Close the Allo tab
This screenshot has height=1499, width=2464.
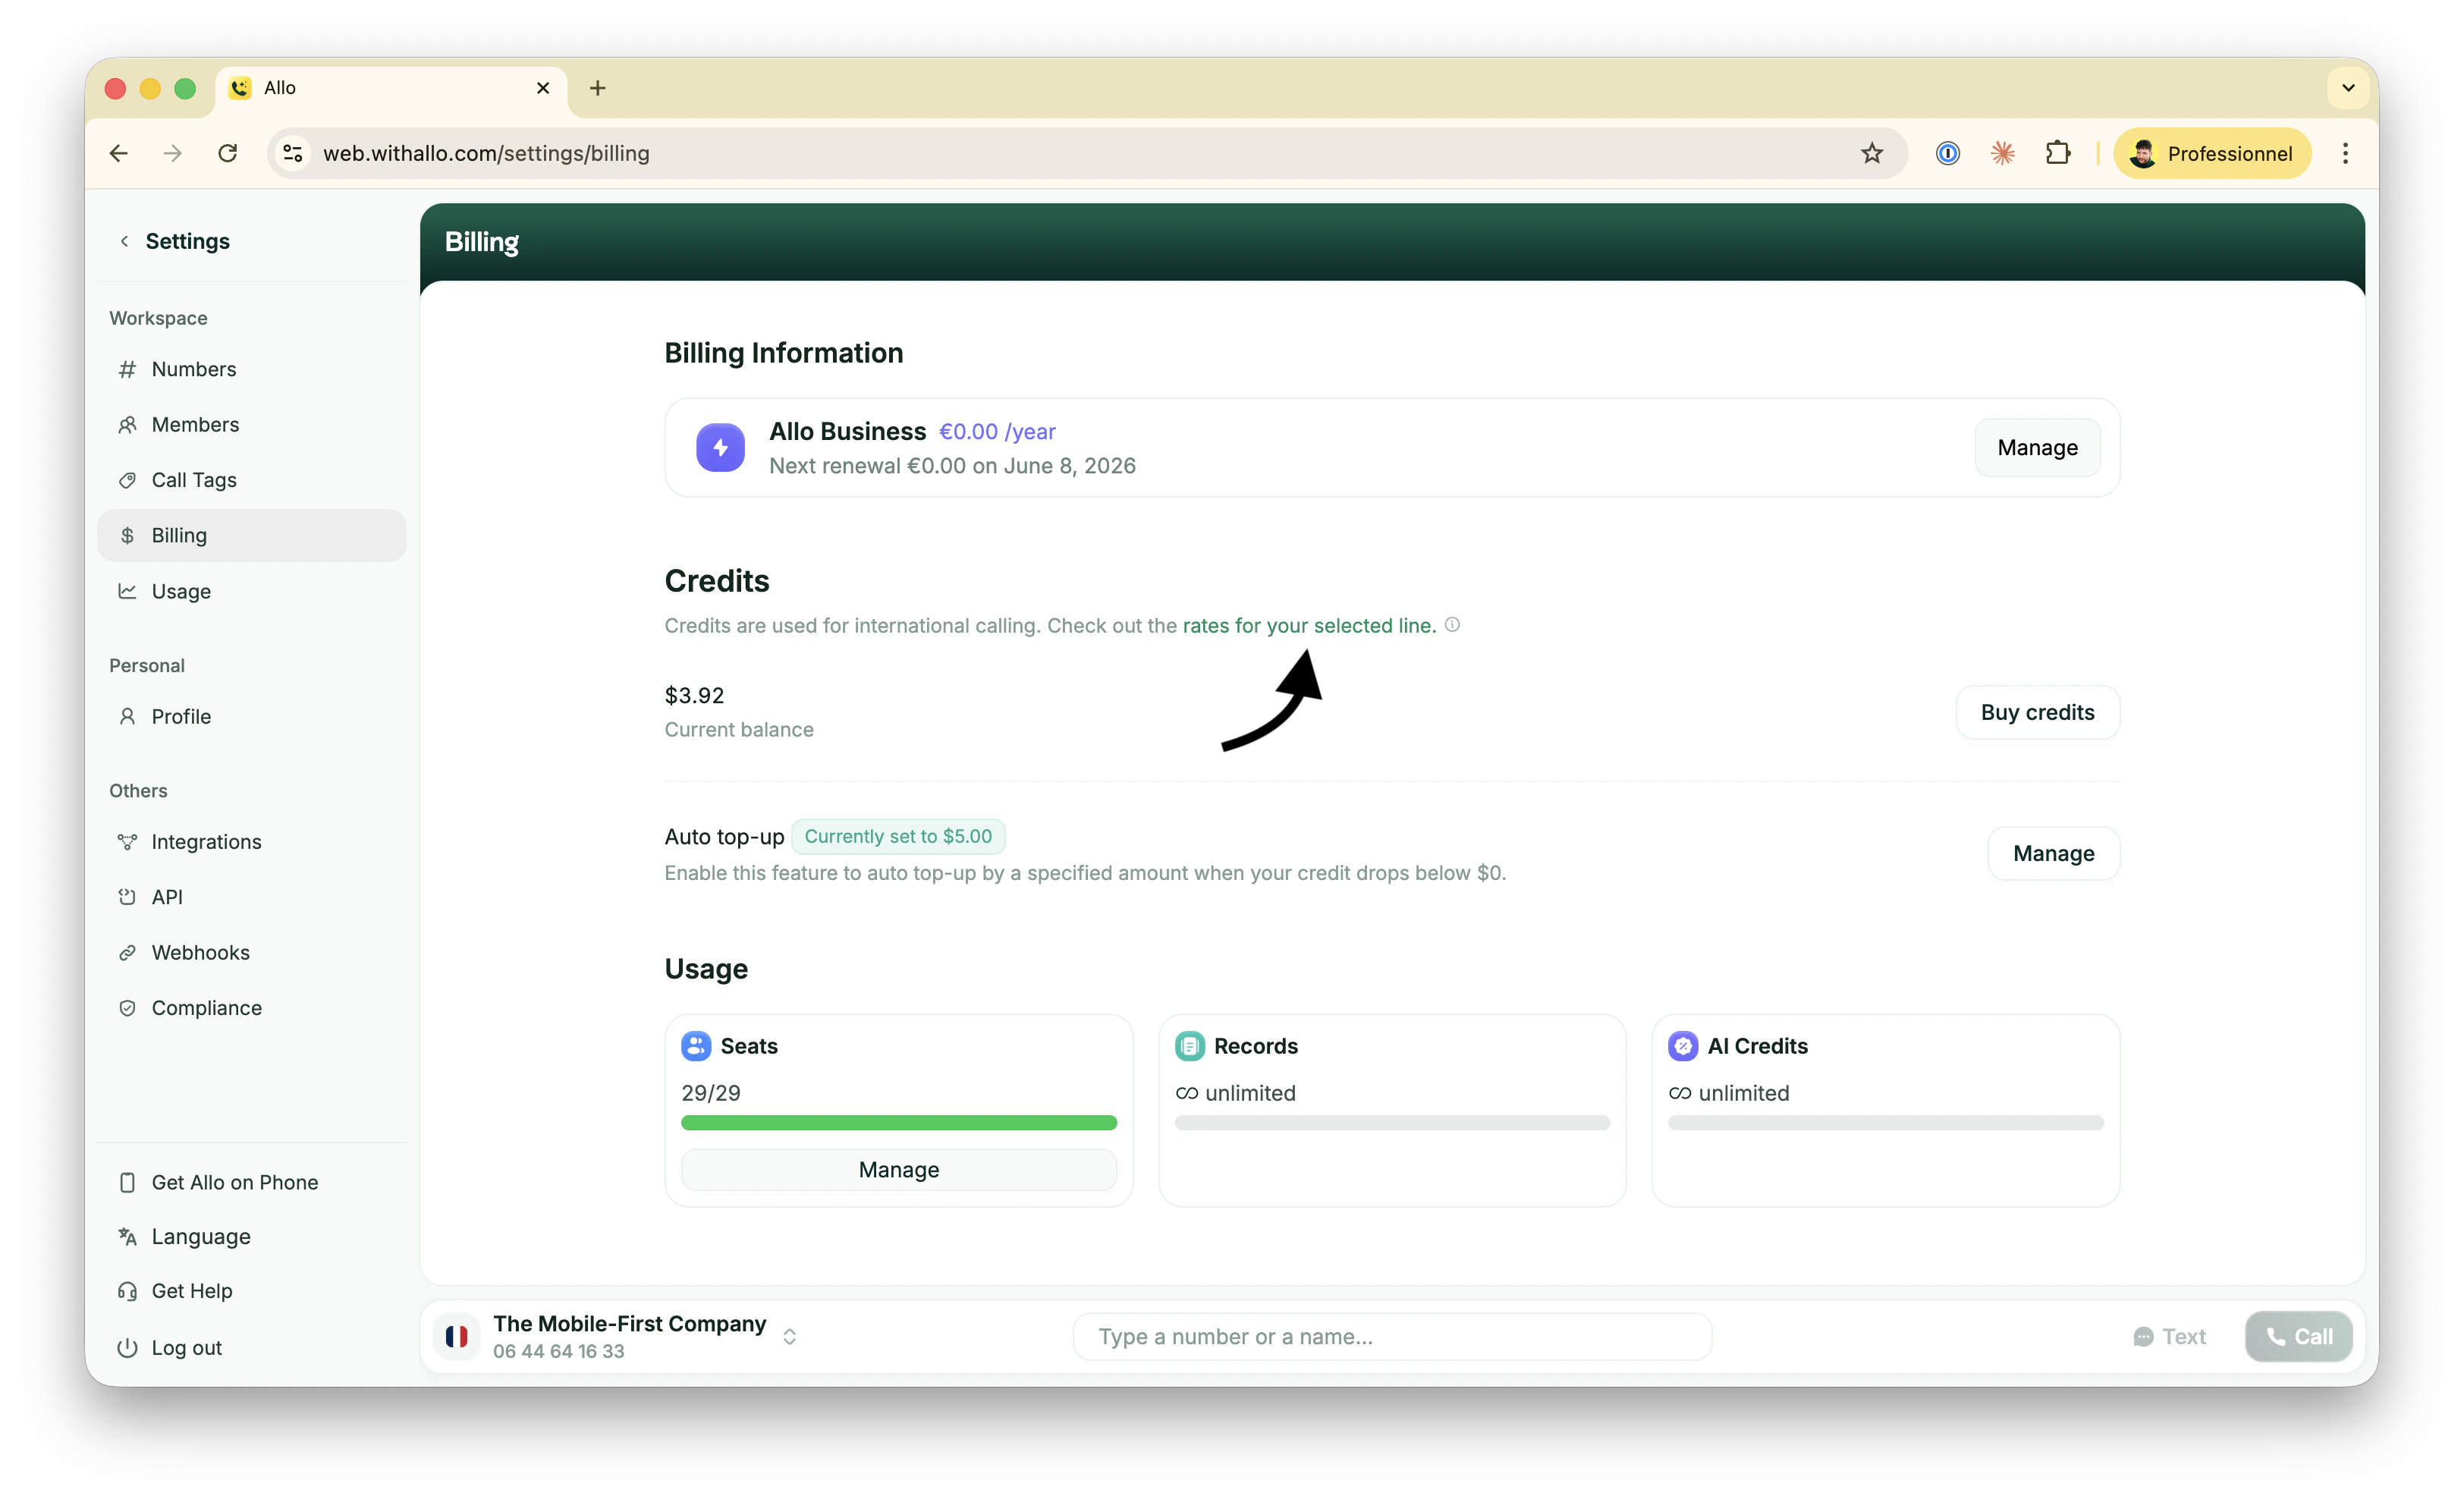pos(543,88)
